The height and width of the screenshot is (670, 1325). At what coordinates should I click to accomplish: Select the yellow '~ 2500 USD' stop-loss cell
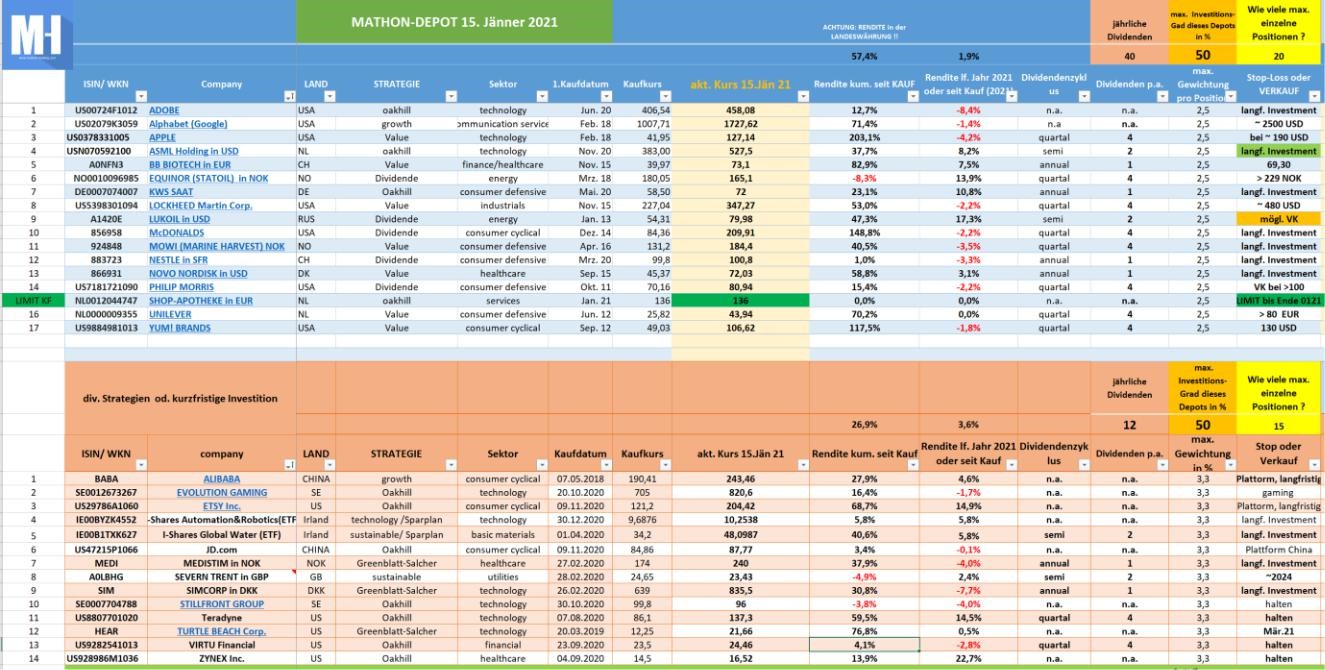[x=1279, y=124]
